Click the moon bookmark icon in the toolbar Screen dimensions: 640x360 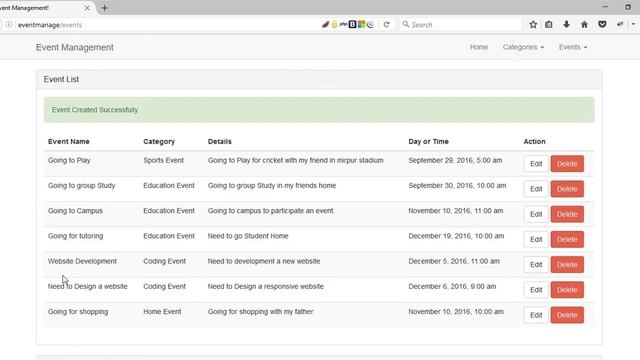pos(370,24)
